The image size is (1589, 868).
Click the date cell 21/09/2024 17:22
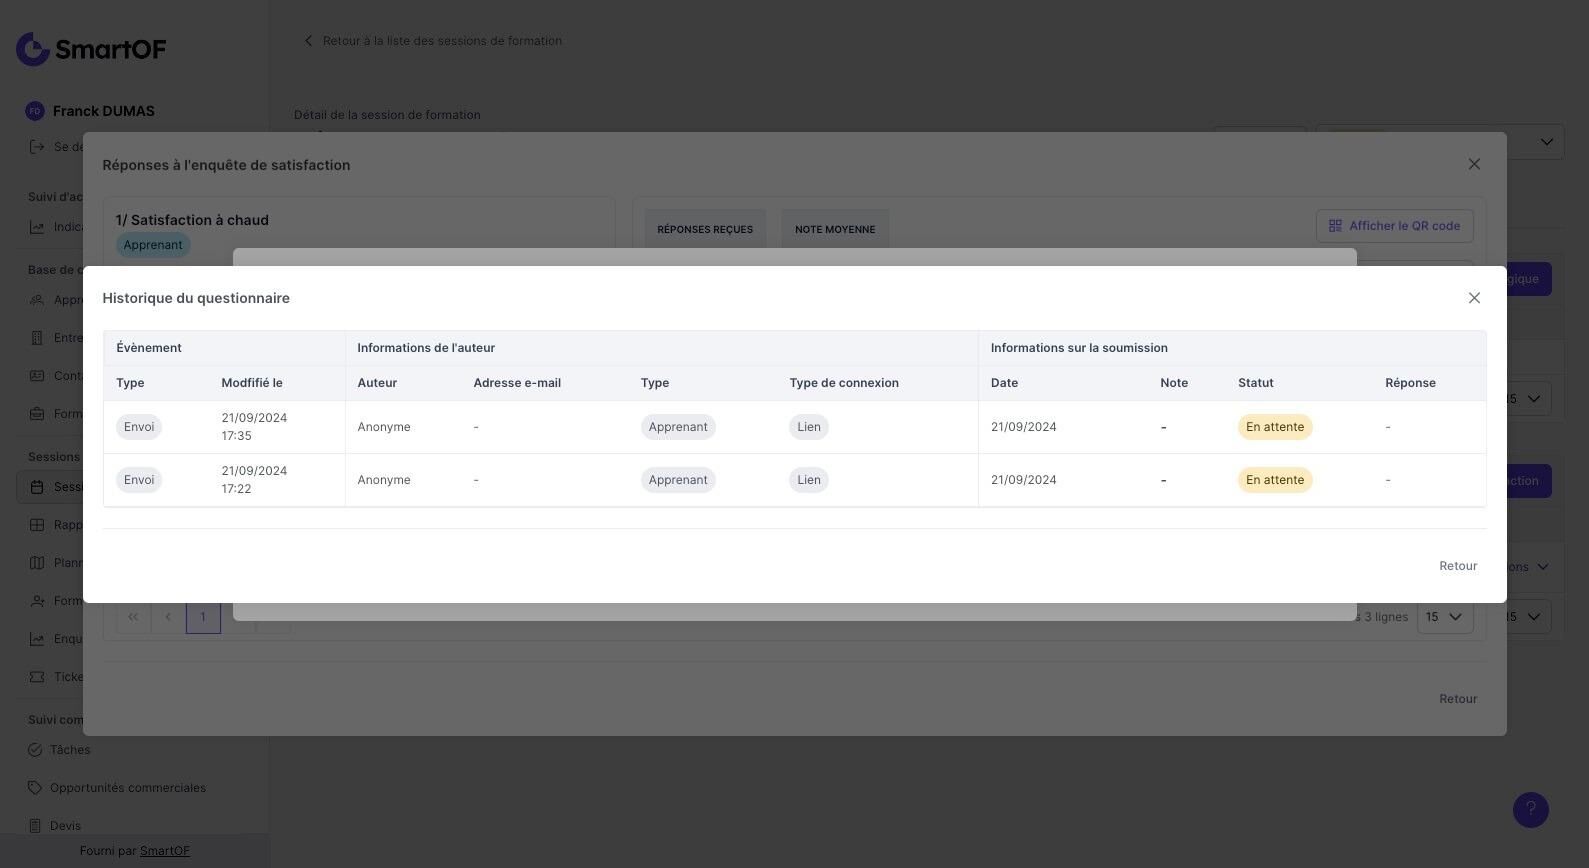coord(254,480)
